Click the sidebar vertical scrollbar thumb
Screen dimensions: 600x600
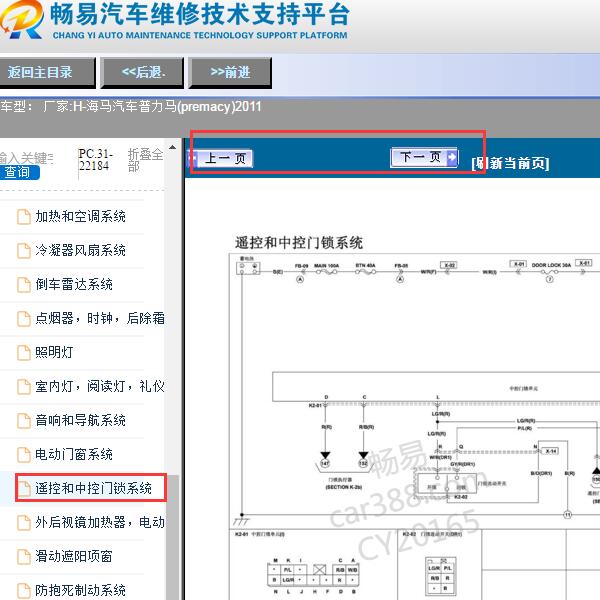click(173, 537)
